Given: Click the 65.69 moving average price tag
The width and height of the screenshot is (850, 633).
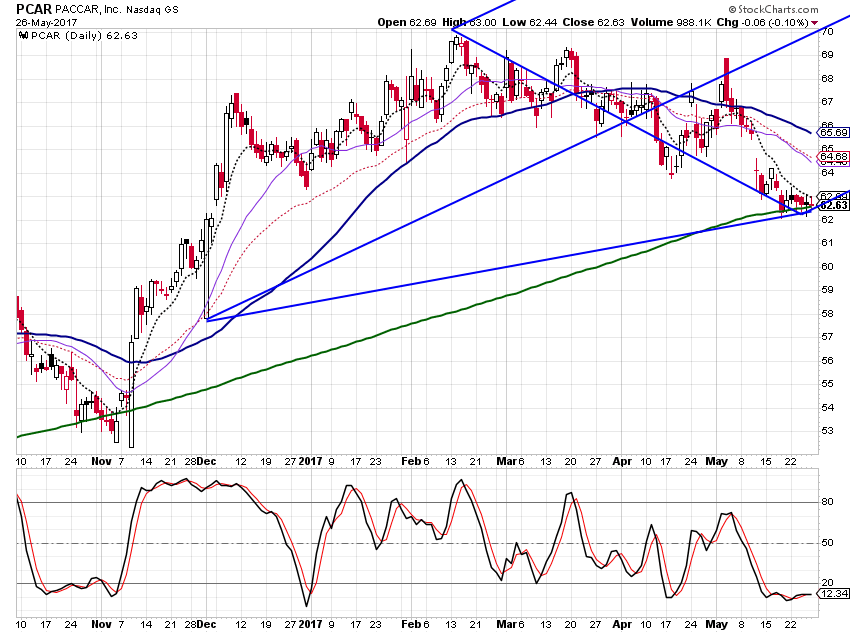Looking at the screenshot, I should [x=834, y=132].
